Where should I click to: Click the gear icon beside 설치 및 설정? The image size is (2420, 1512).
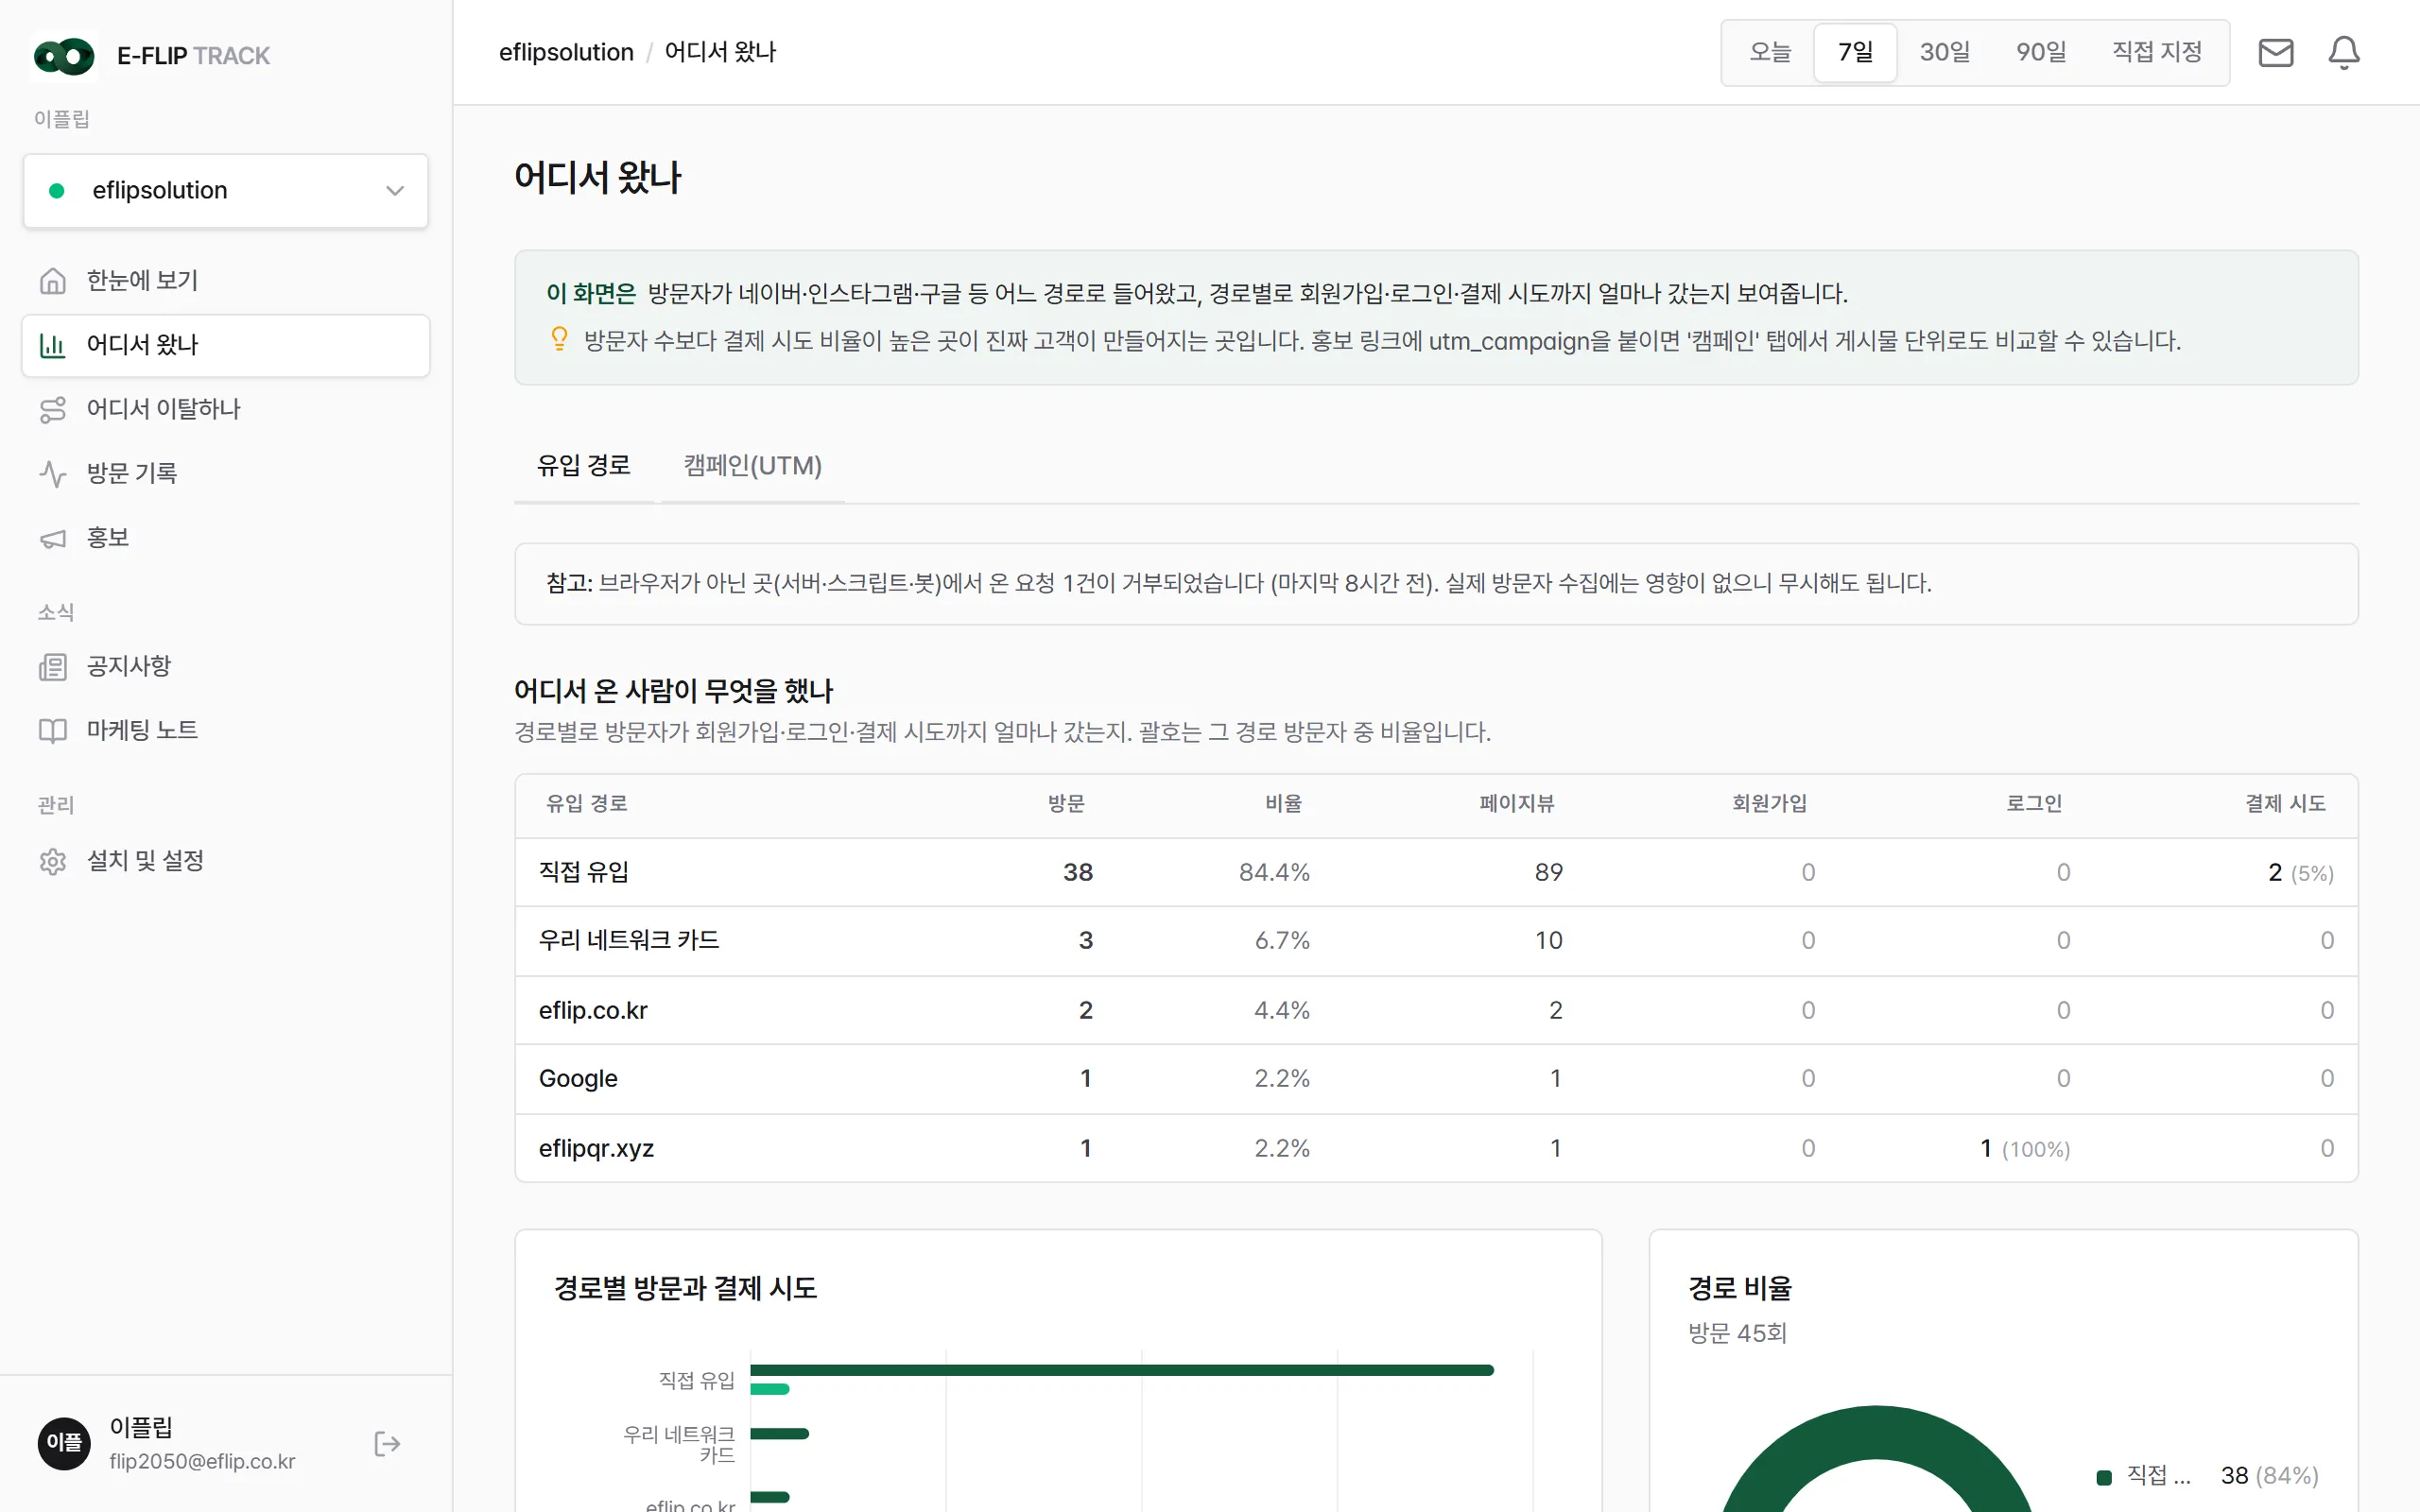[x=53, y=862]
